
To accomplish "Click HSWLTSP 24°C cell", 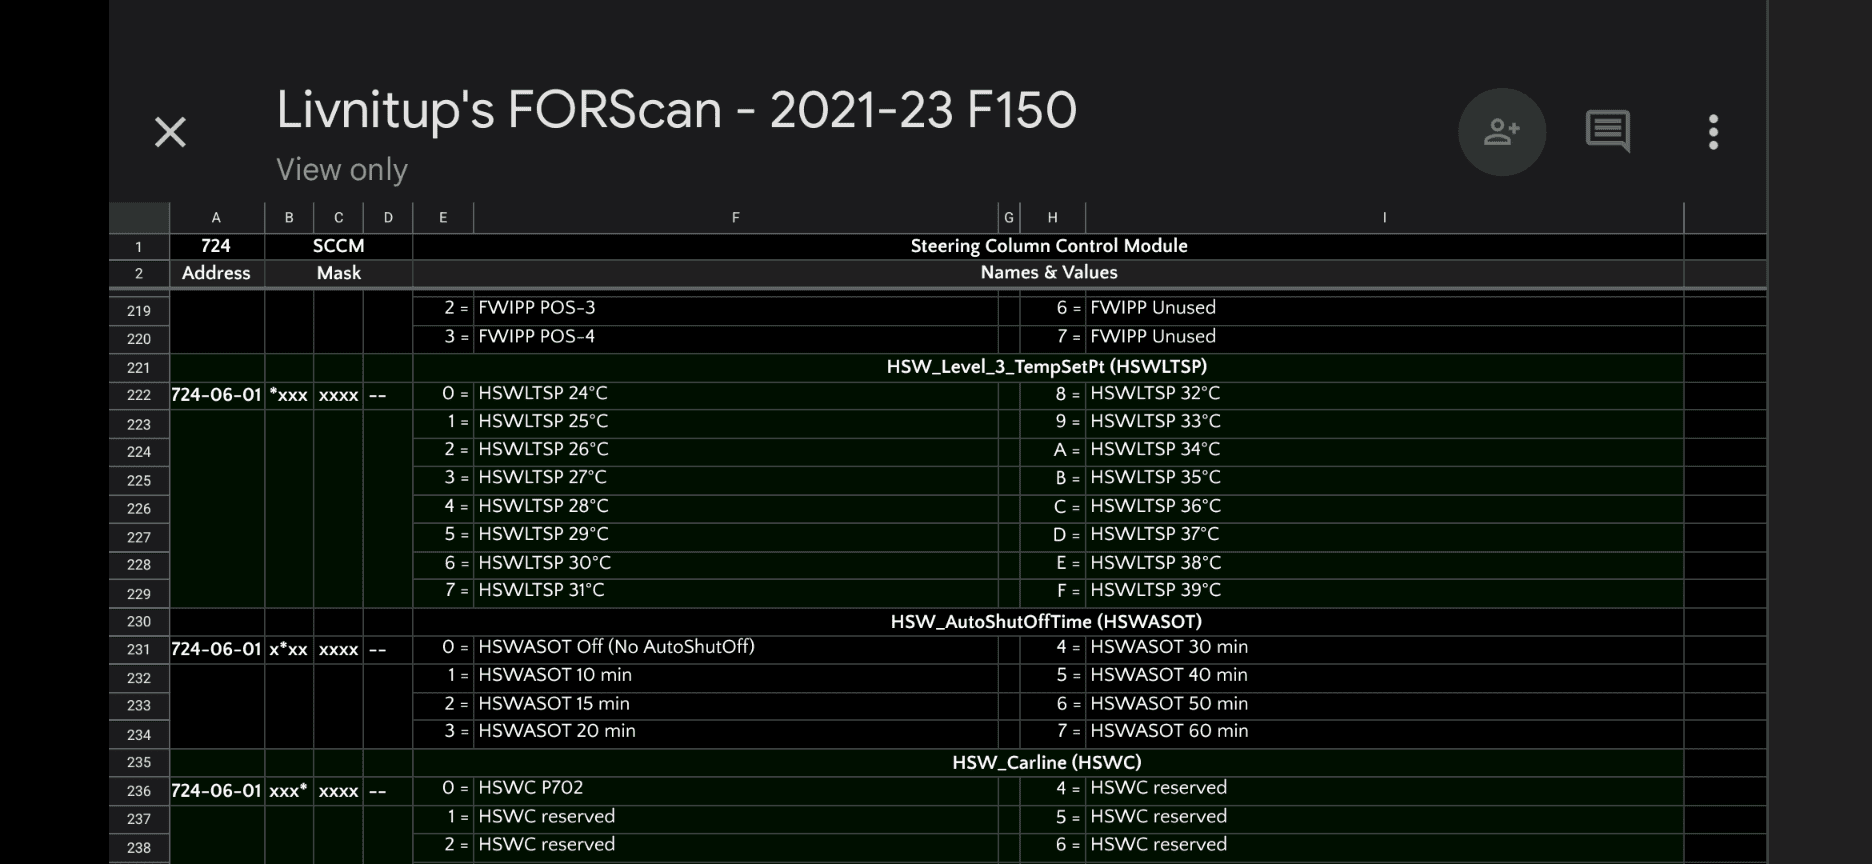I will point(735,394).
